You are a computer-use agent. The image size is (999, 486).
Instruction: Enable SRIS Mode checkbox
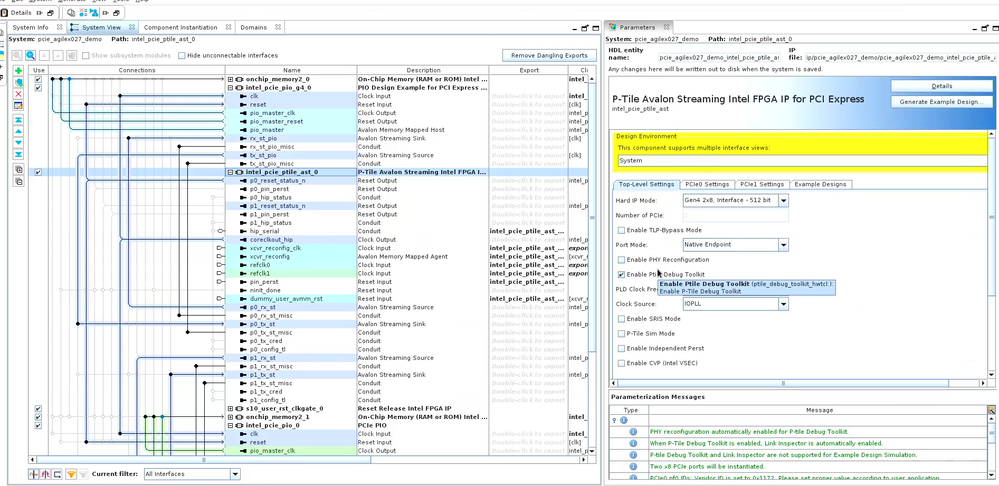click(x=621, y=319)
